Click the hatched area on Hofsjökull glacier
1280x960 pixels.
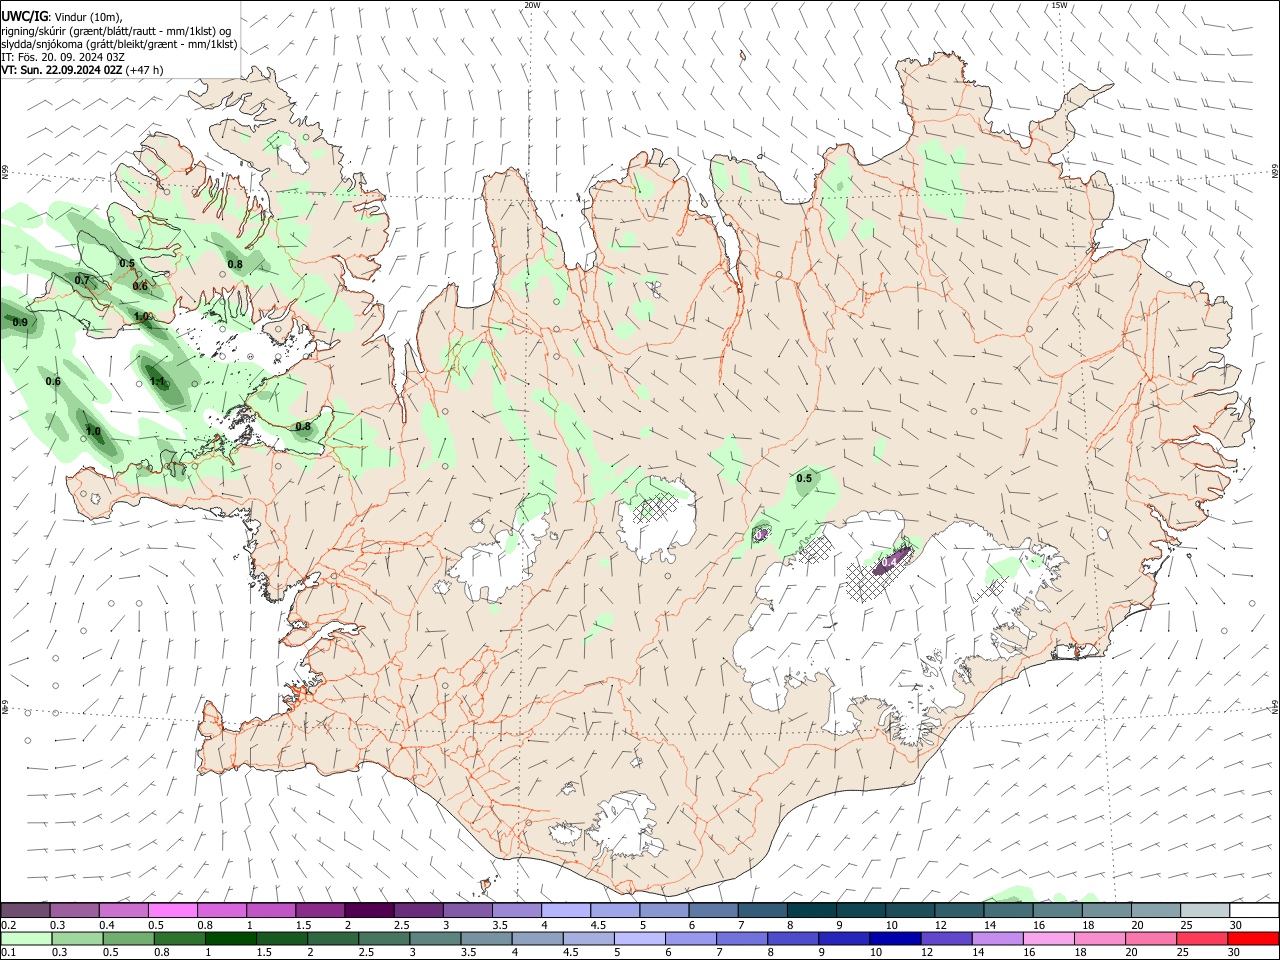(x=655, y=510)
